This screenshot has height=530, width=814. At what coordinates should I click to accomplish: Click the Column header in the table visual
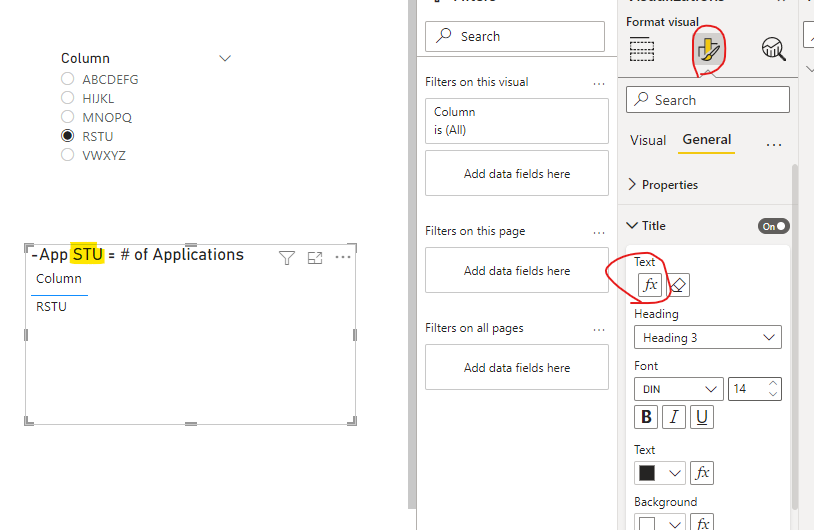pos(59,279)
